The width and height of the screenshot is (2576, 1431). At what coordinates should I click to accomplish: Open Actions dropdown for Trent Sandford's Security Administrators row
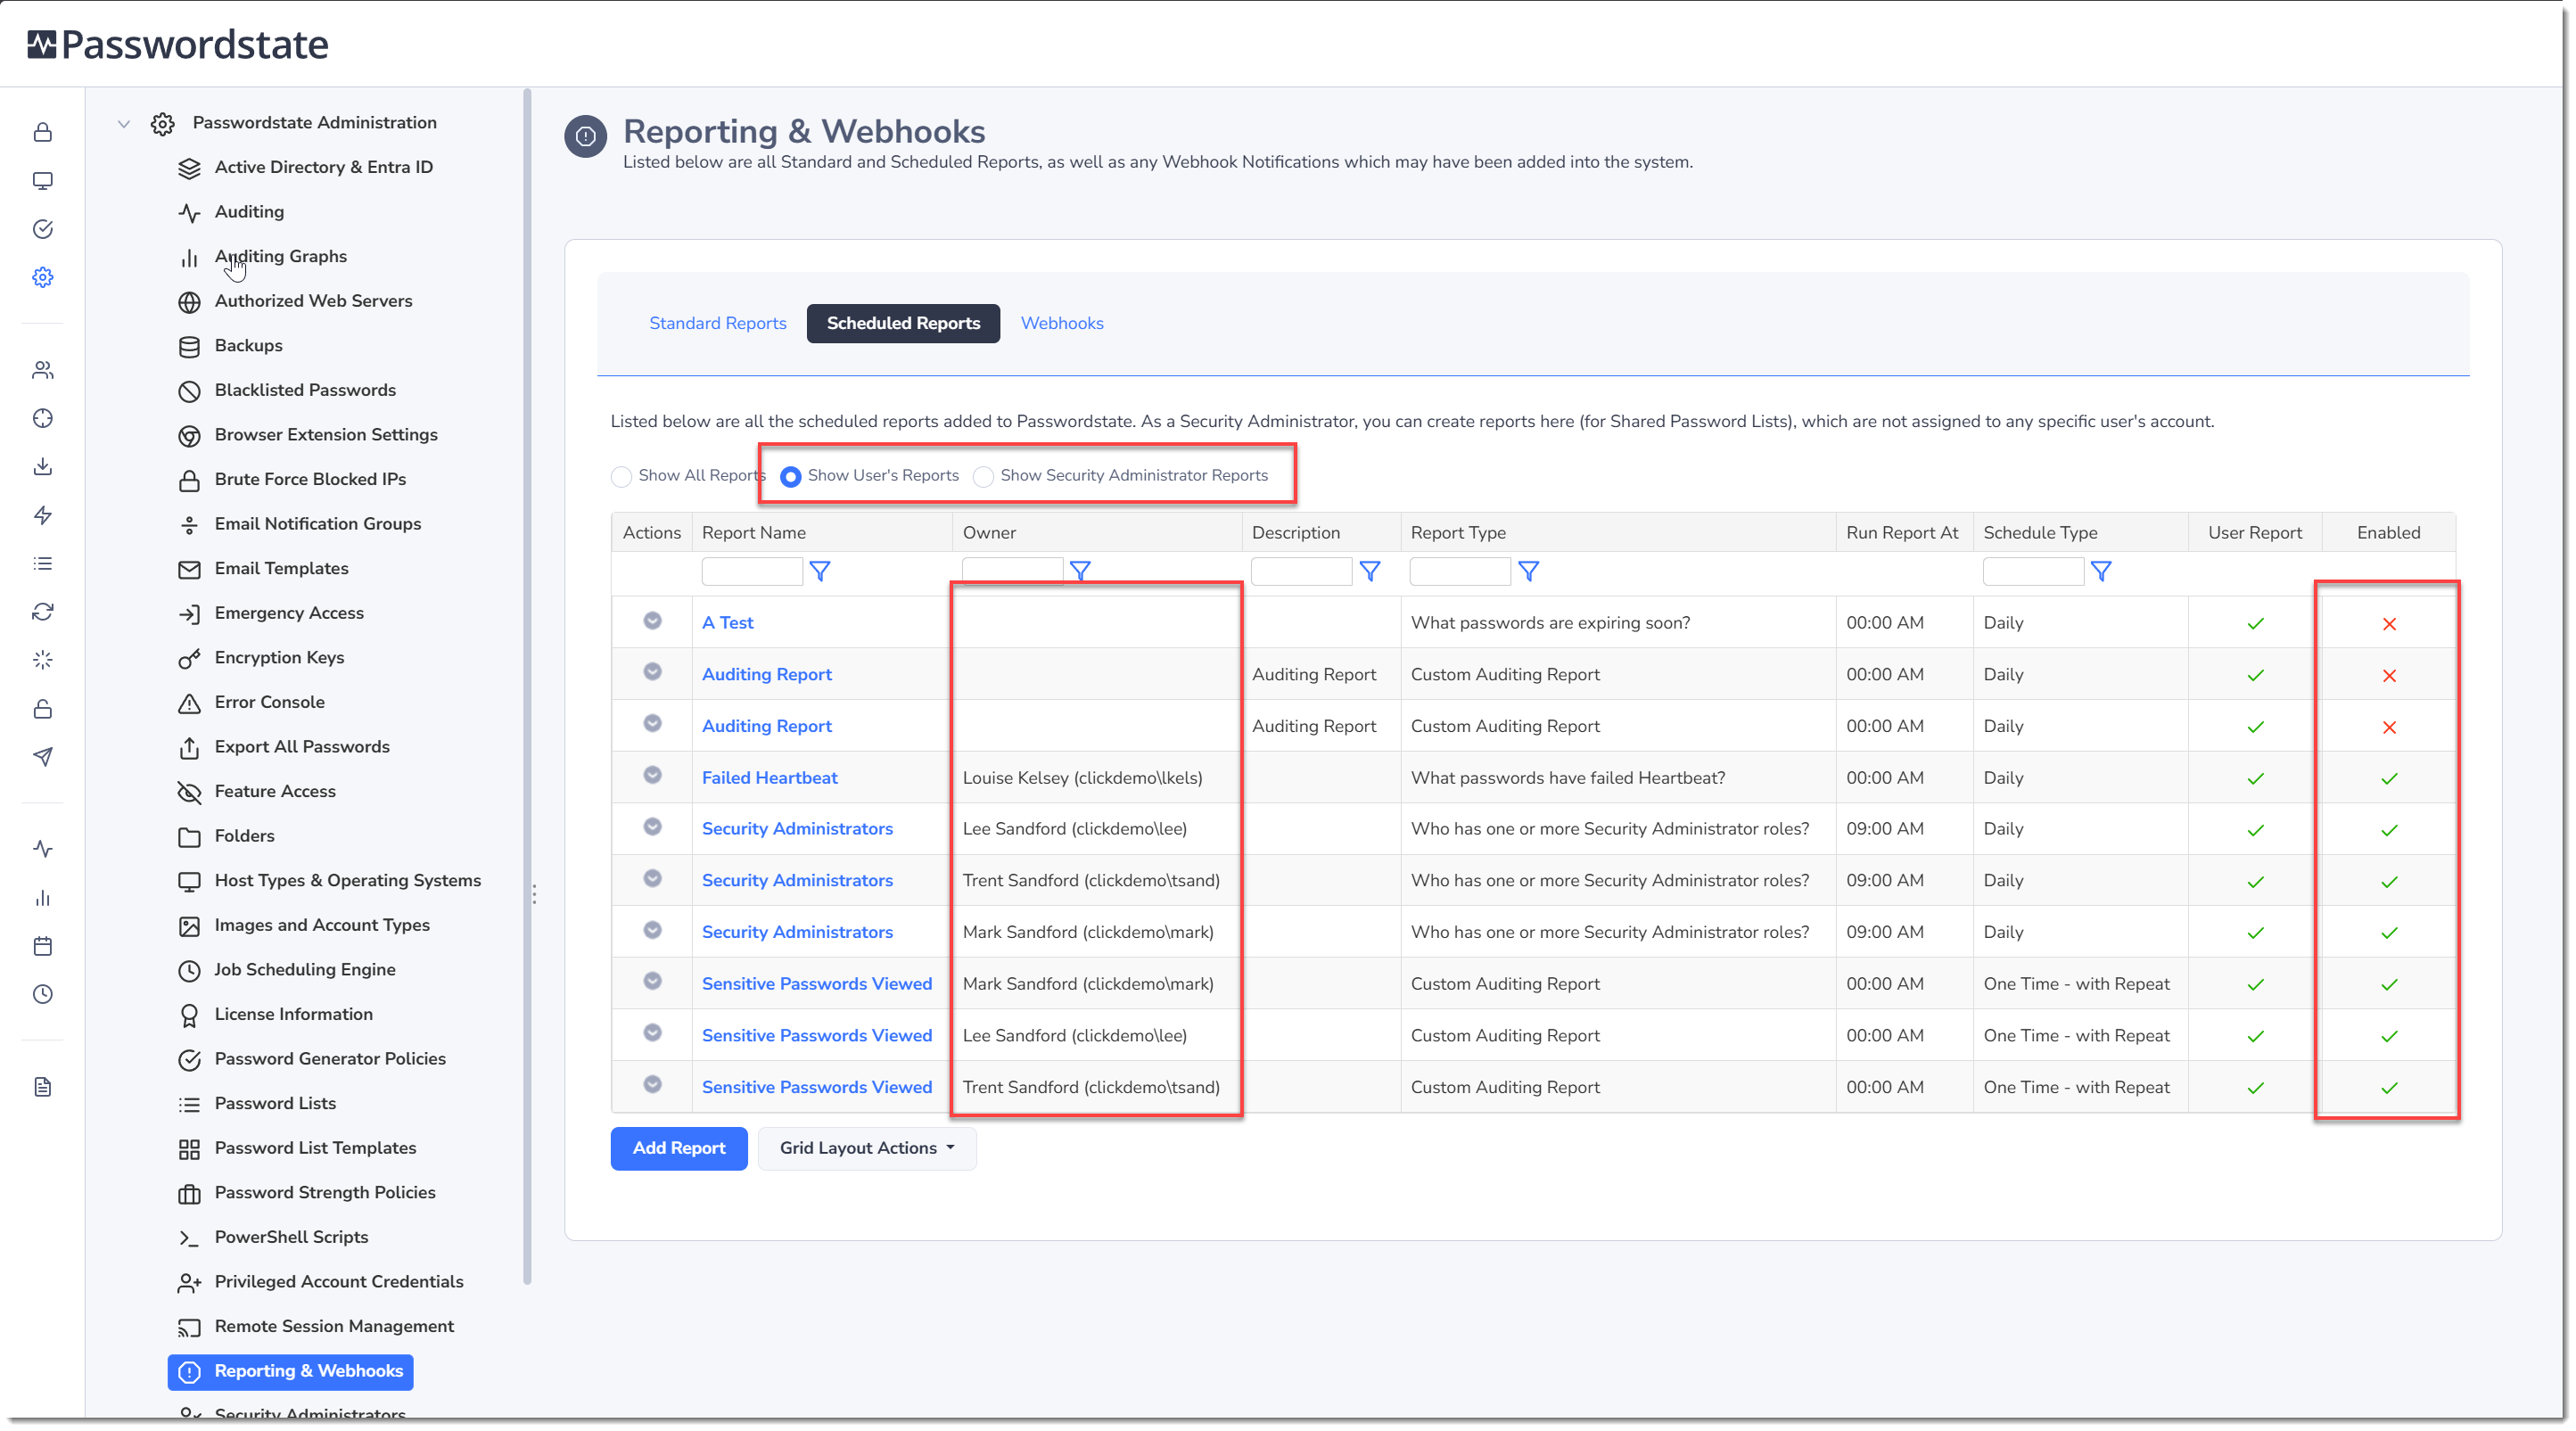click(652, 878)
